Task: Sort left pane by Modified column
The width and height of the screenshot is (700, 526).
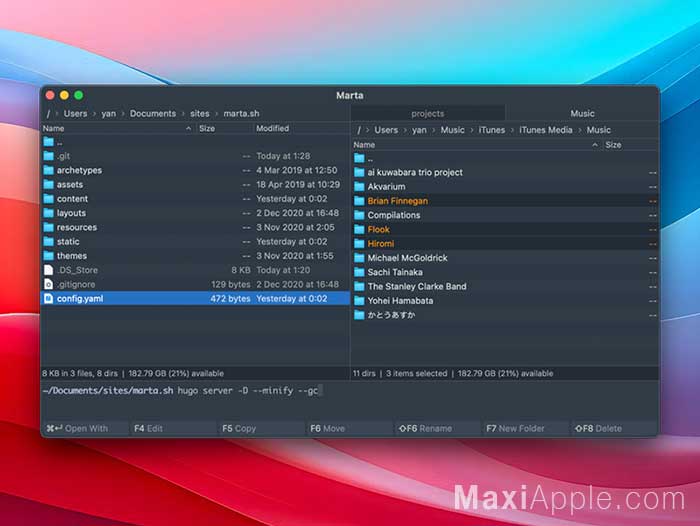Action: coord(302,129)
